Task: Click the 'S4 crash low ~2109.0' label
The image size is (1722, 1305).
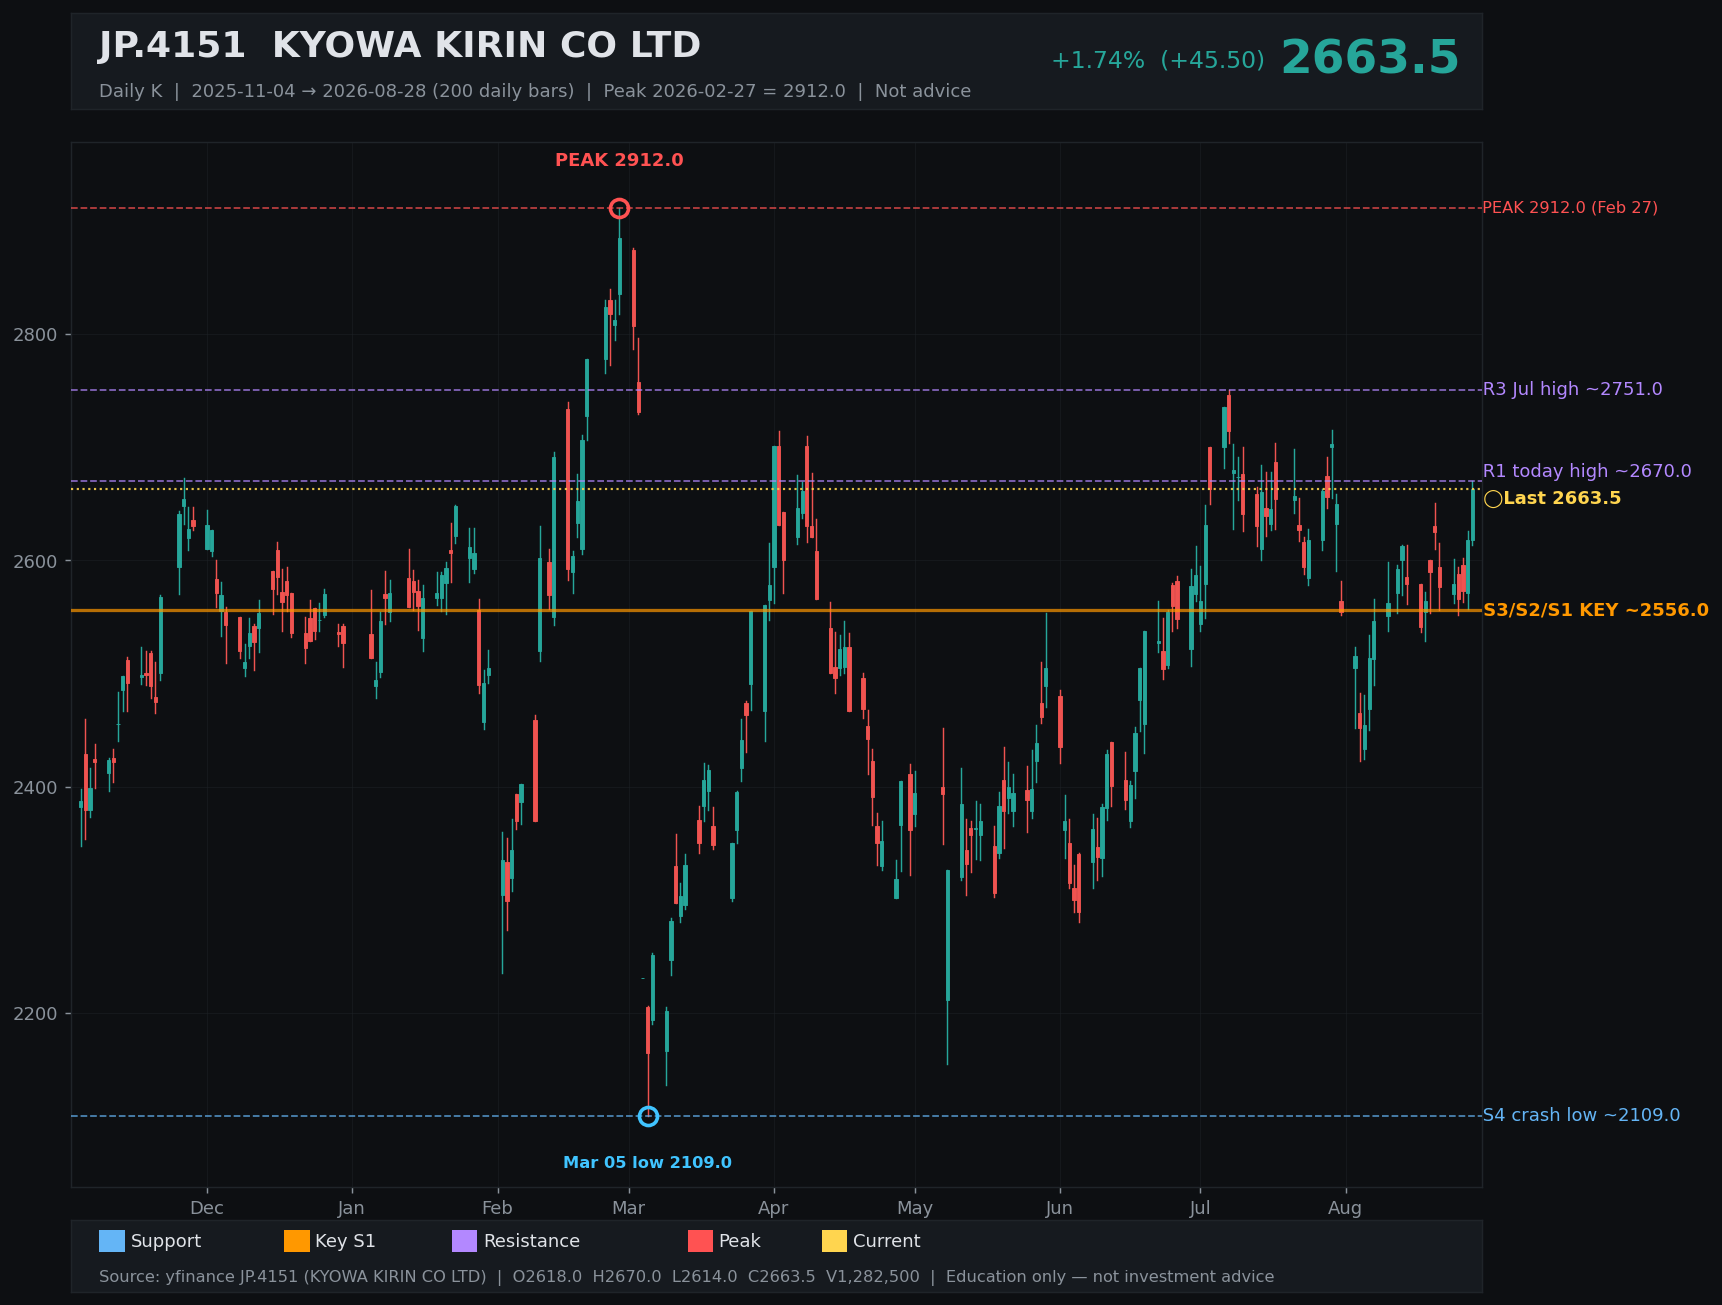Action: pos(1581,1115)
